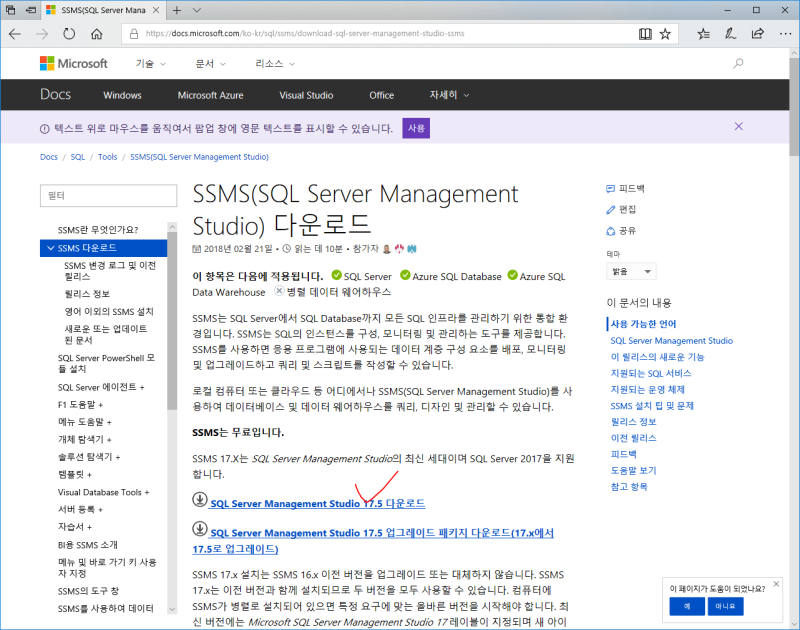Click the 편집 pencil icon

pos(611,210)
